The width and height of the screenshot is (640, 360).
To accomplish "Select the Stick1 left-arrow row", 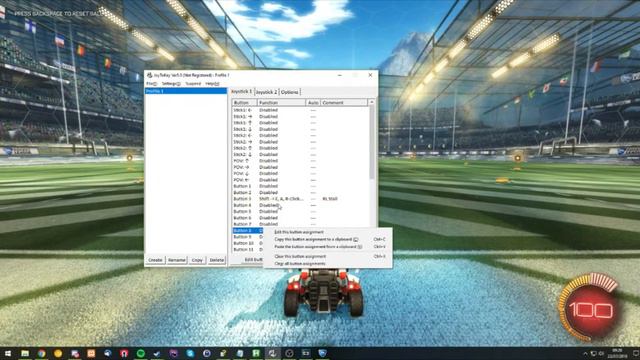I will tap(300, 110).
